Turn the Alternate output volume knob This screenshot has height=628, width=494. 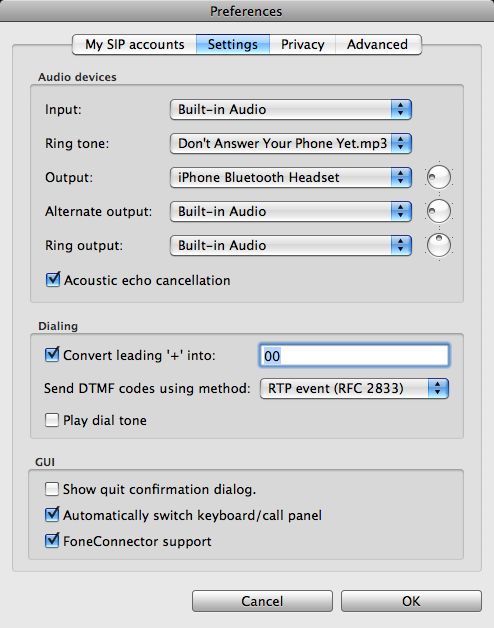(439, 211)
